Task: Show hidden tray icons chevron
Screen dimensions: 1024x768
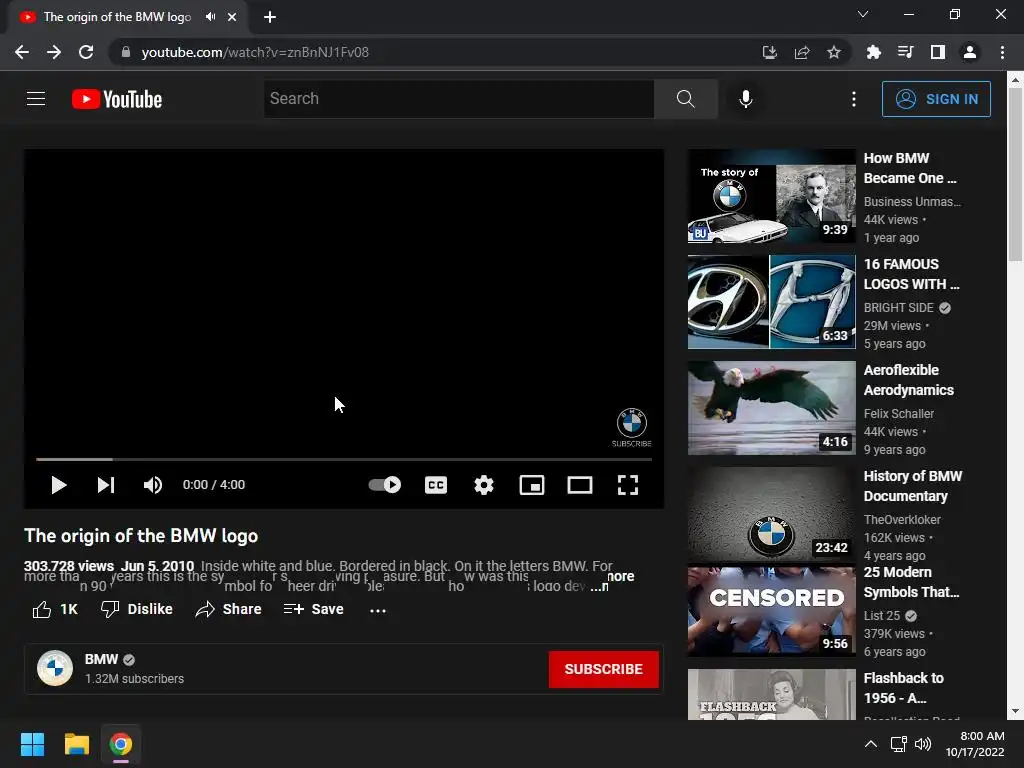Action: click(x=871, y=744)
